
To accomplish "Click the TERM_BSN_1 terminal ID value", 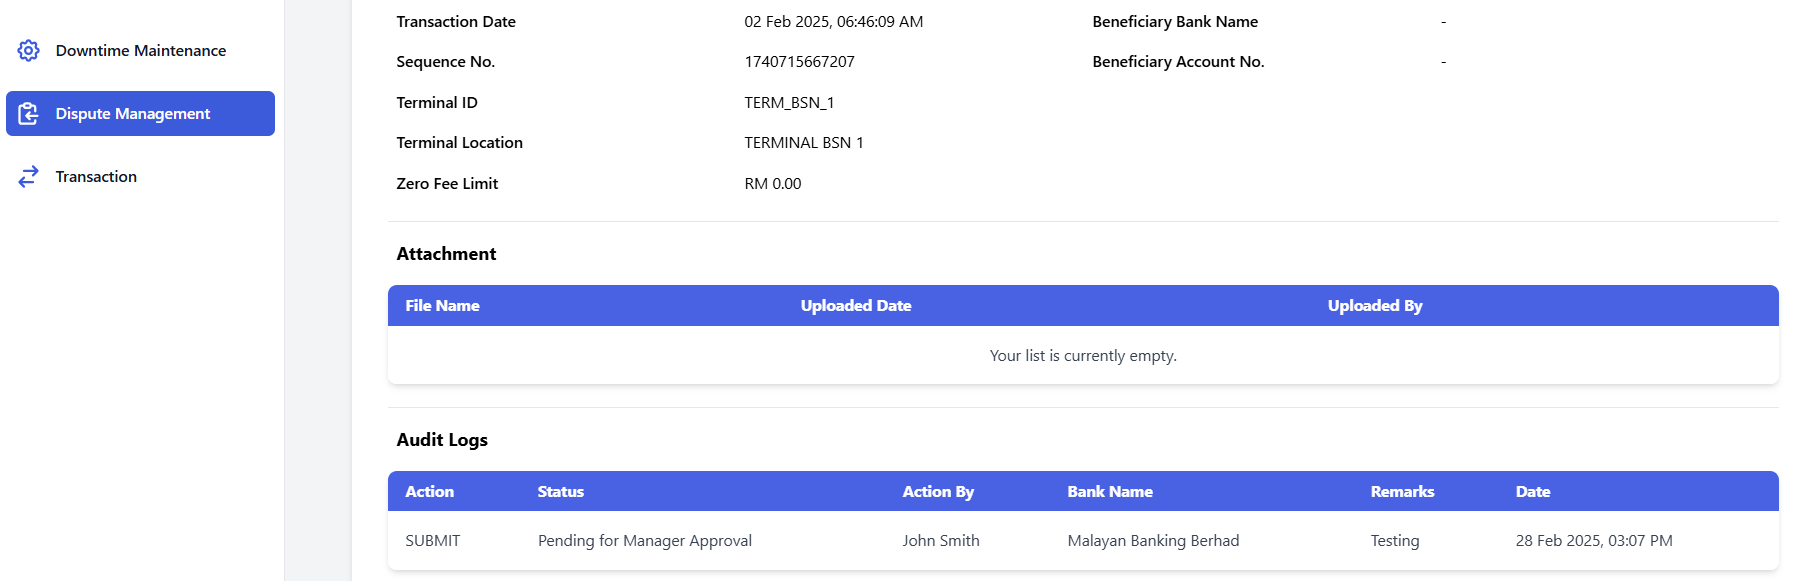I will tap(789, 102).
